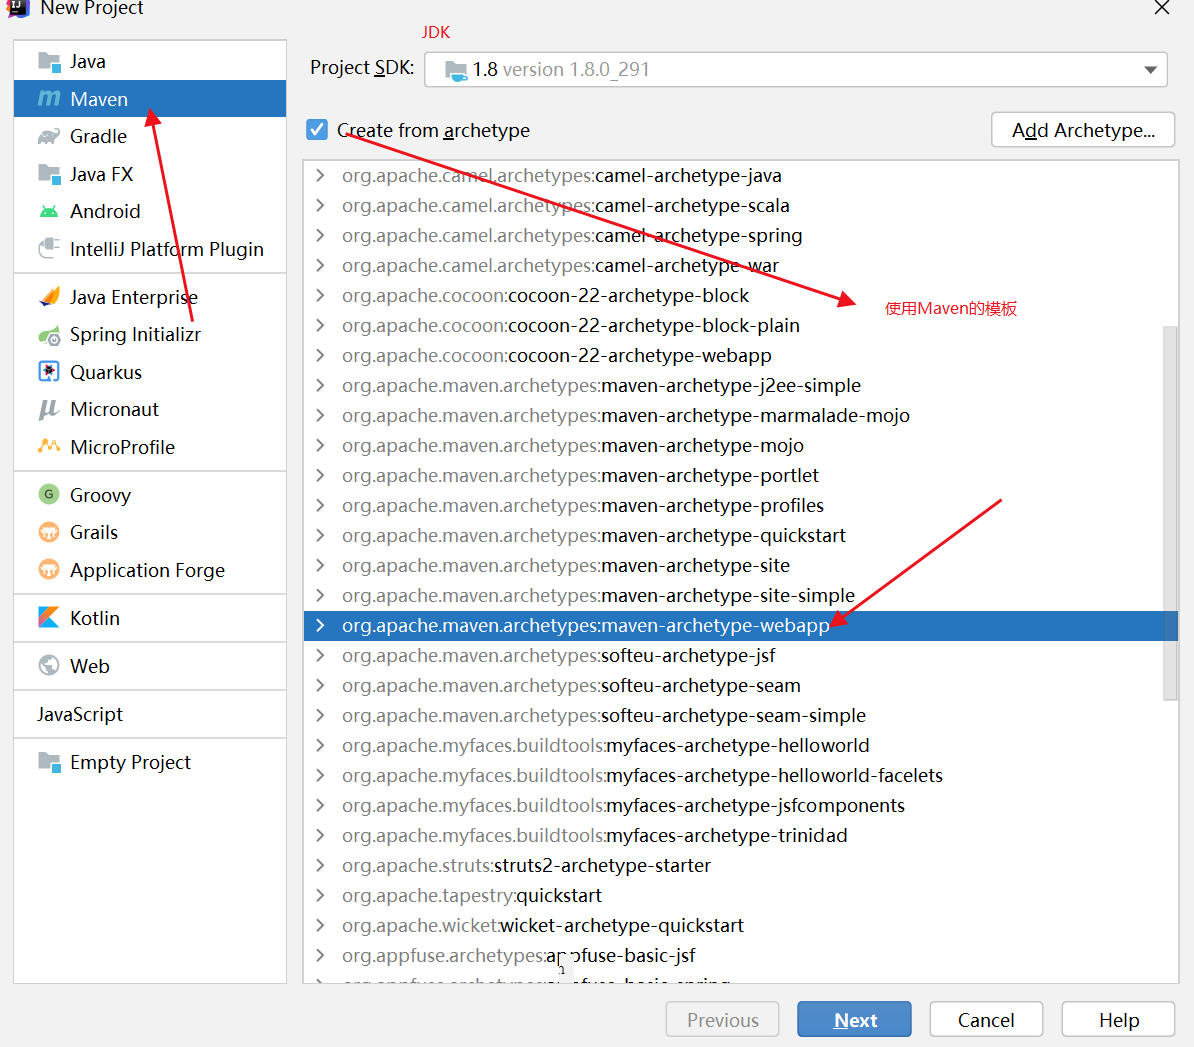The width and height of the screenshot is (1194, 1047).
Task: Select softeu-archetype-seam row
Action: click(741, 686)
